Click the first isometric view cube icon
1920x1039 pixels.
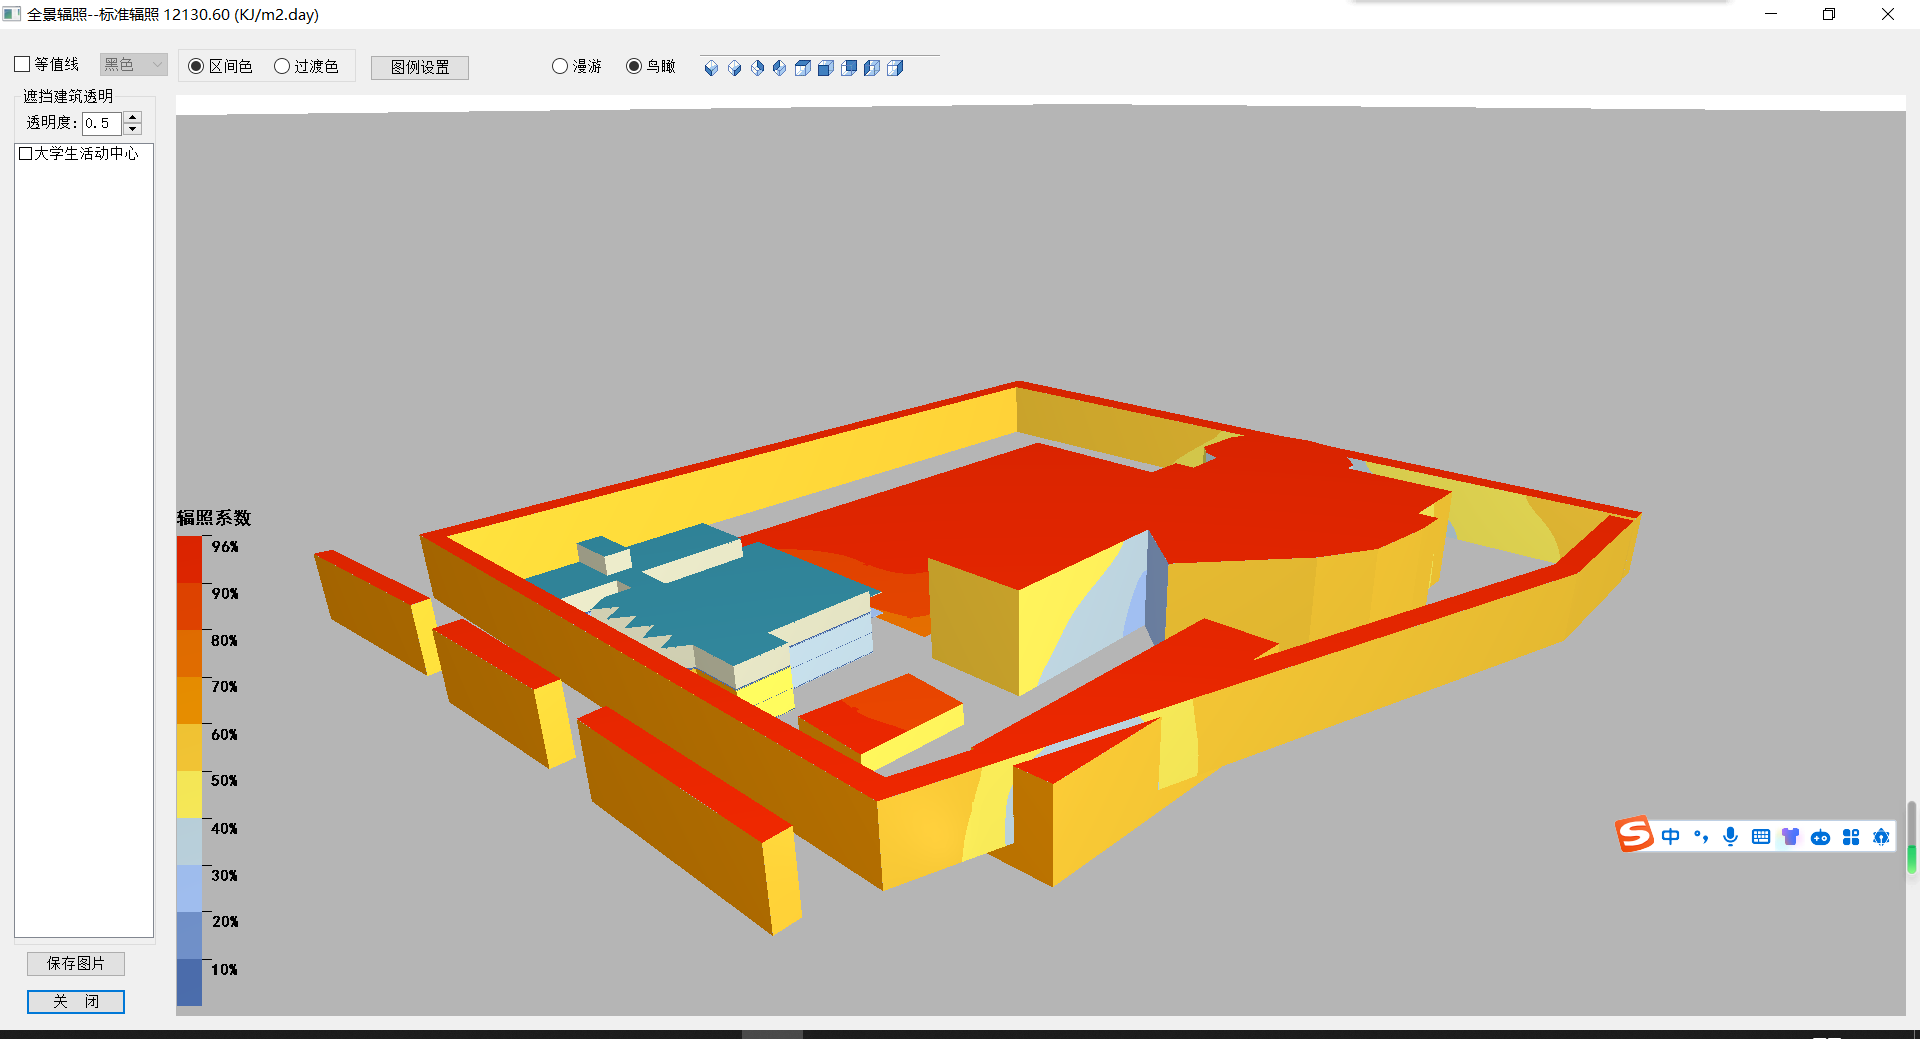711,68
